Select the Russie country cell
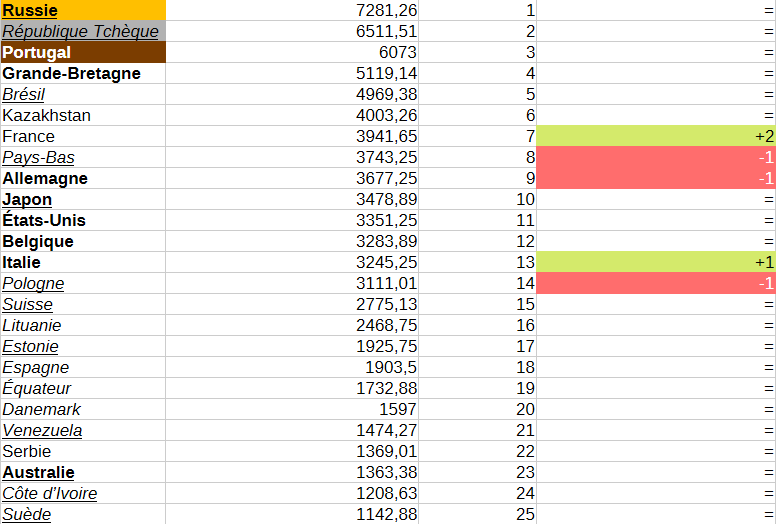The height and width of the screenshot is (524, 776). pos(83,10)
